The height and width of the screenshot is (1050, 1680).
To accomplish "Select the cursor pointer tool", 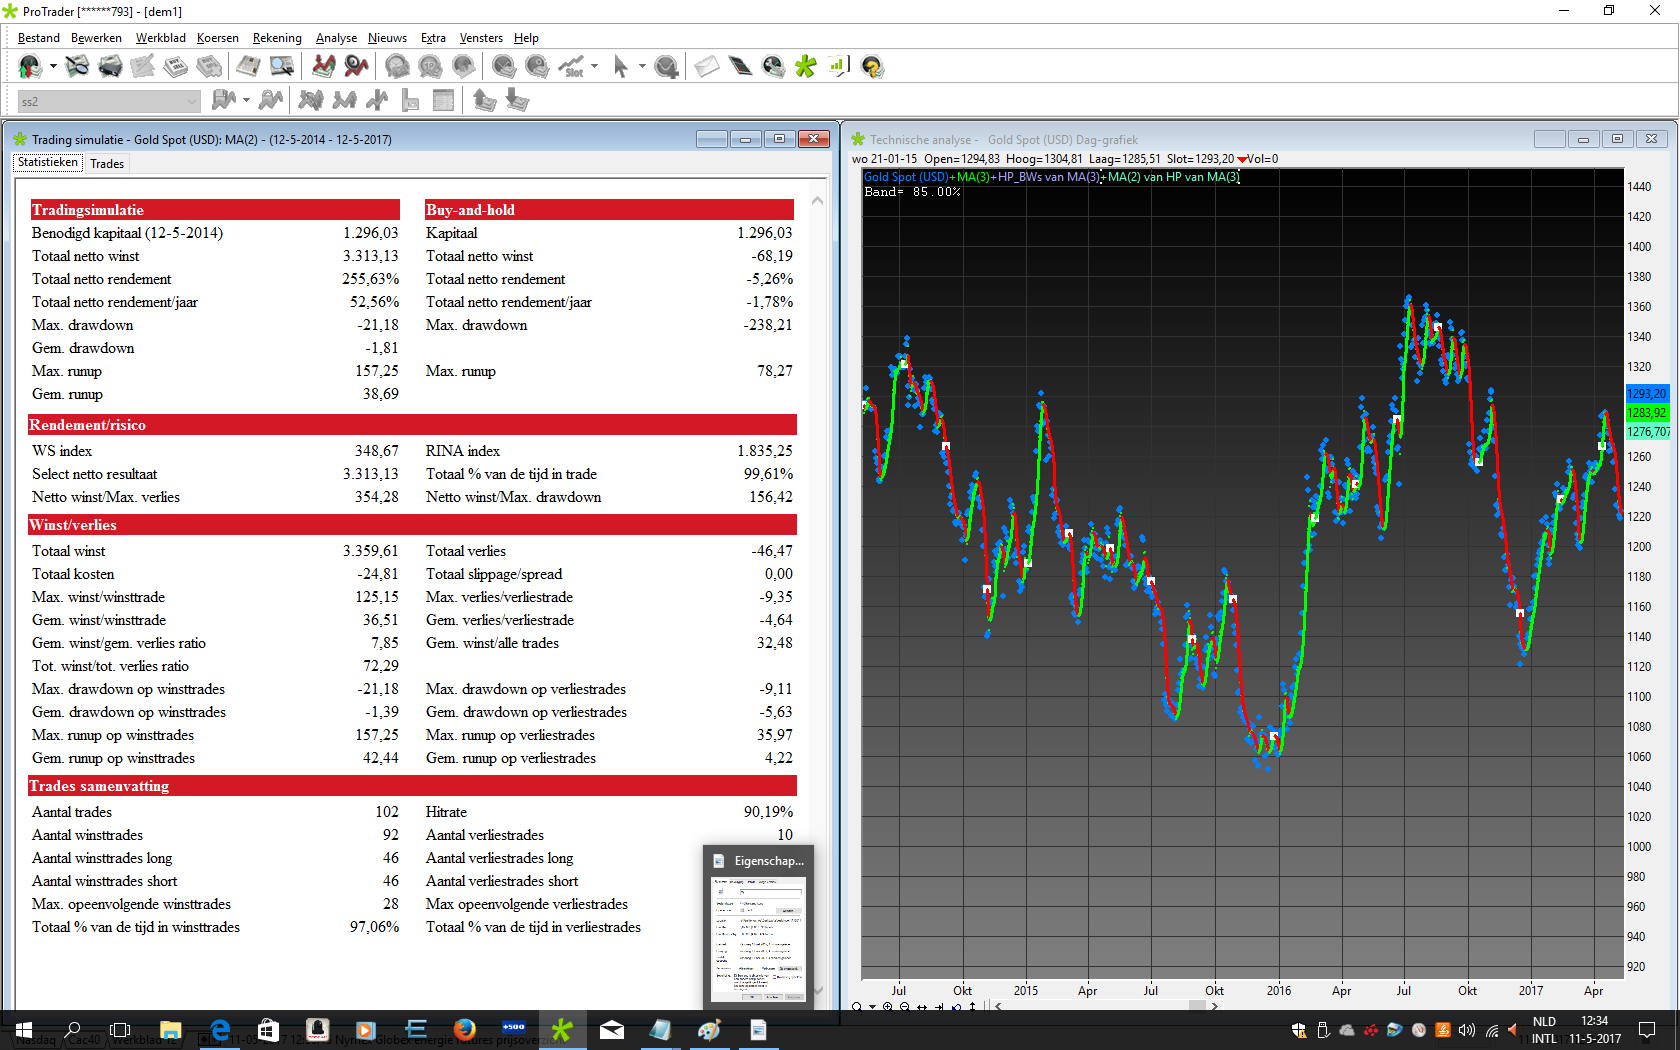I will (620, 67).
